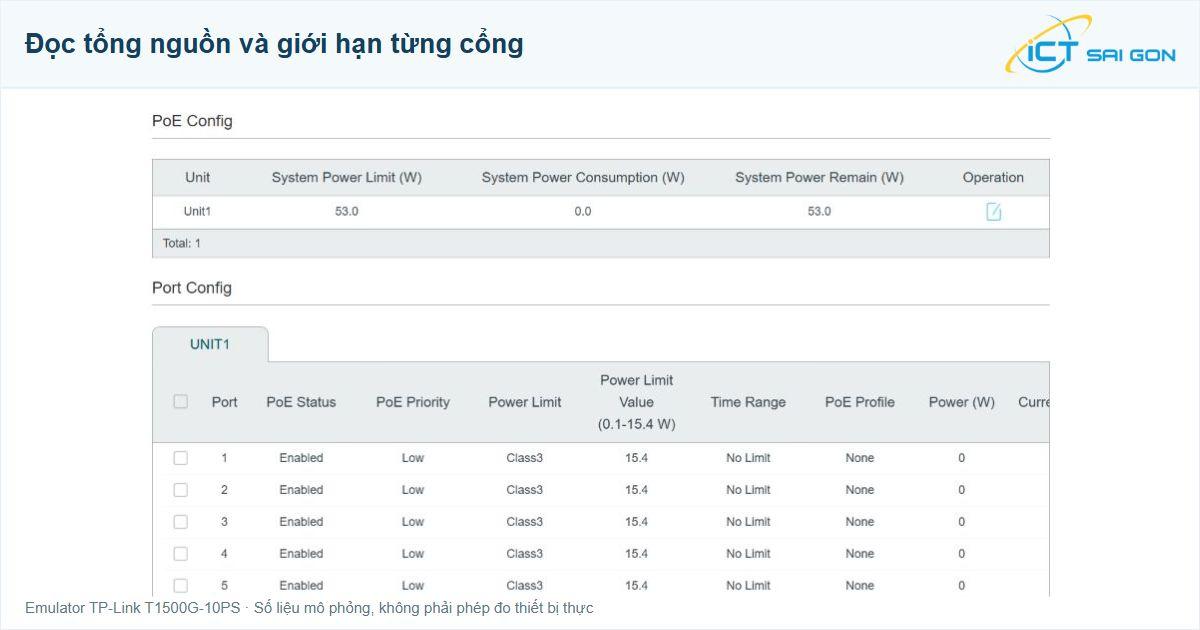Click the ICT Sai Gon logo
This screenshot has width=1200, height=630.
pyautogui.click(x=1090, y=45)
